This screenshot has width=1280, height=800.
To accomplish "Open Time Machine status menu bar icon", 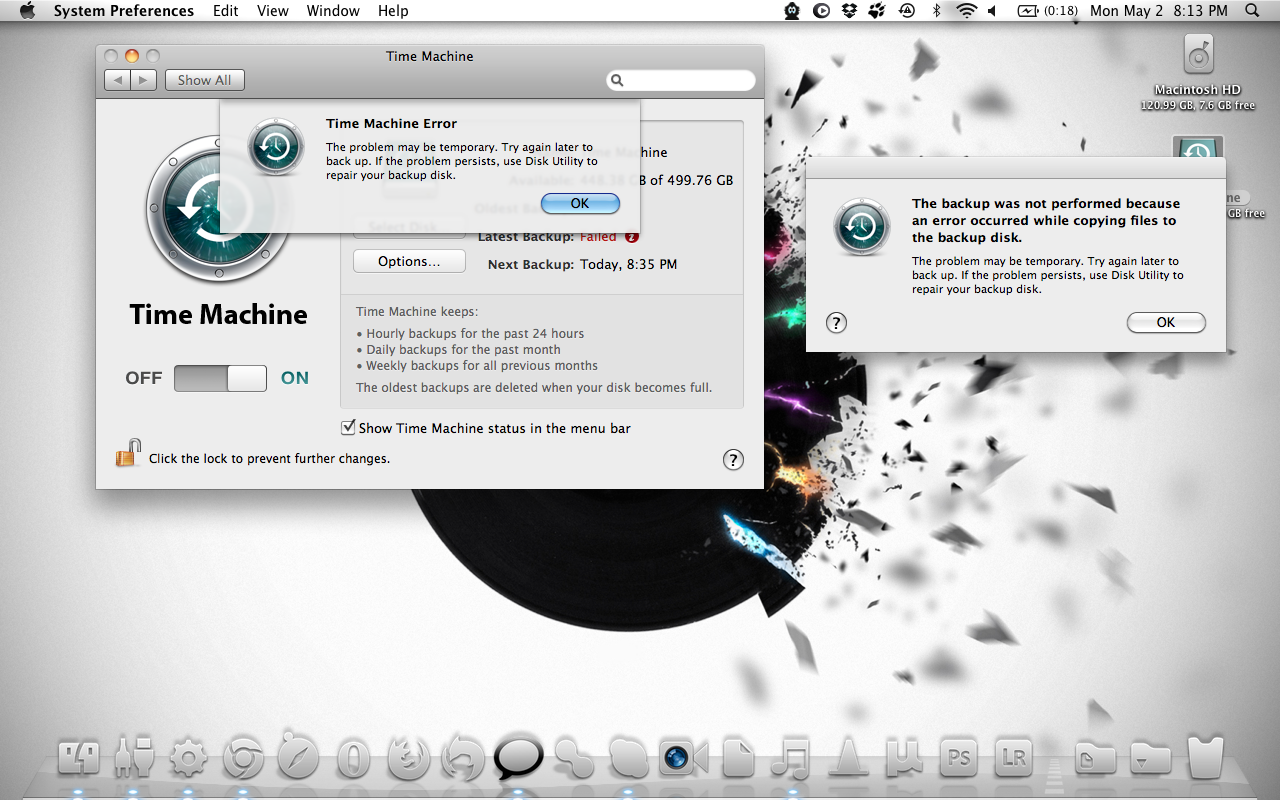I will (907, 11).
